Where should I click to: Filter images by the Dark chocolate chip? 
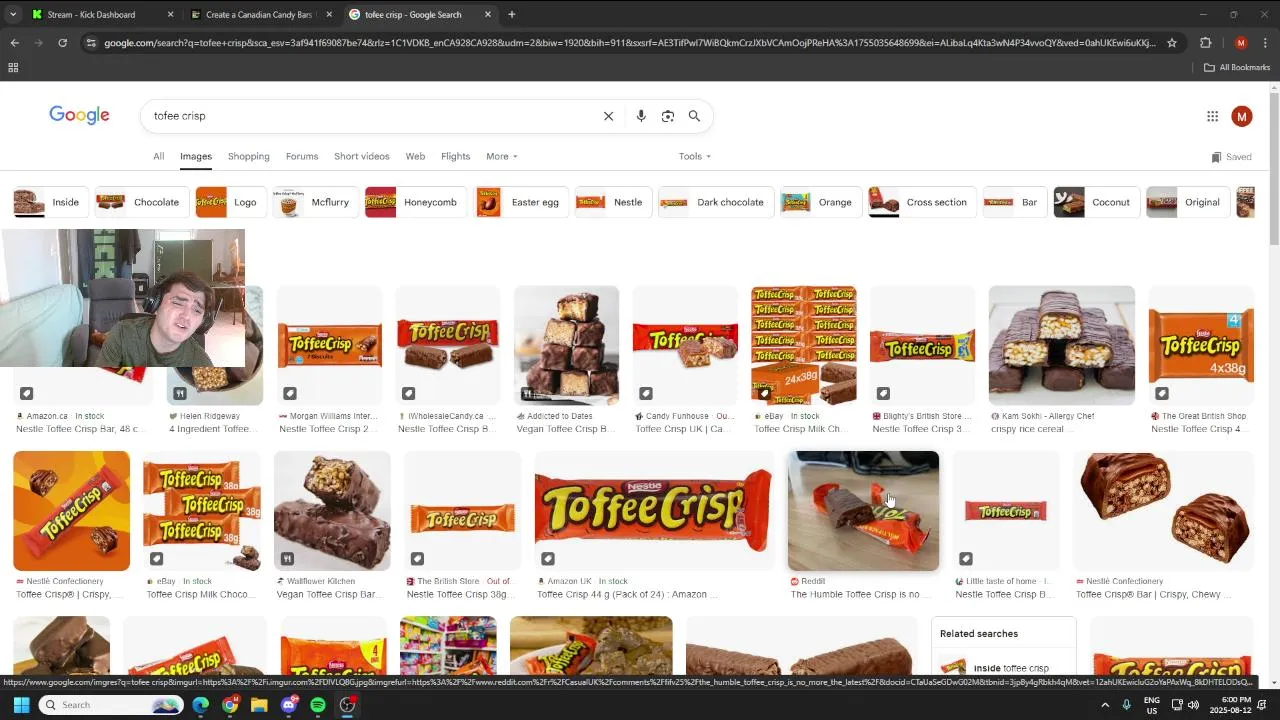coord(714,202)
